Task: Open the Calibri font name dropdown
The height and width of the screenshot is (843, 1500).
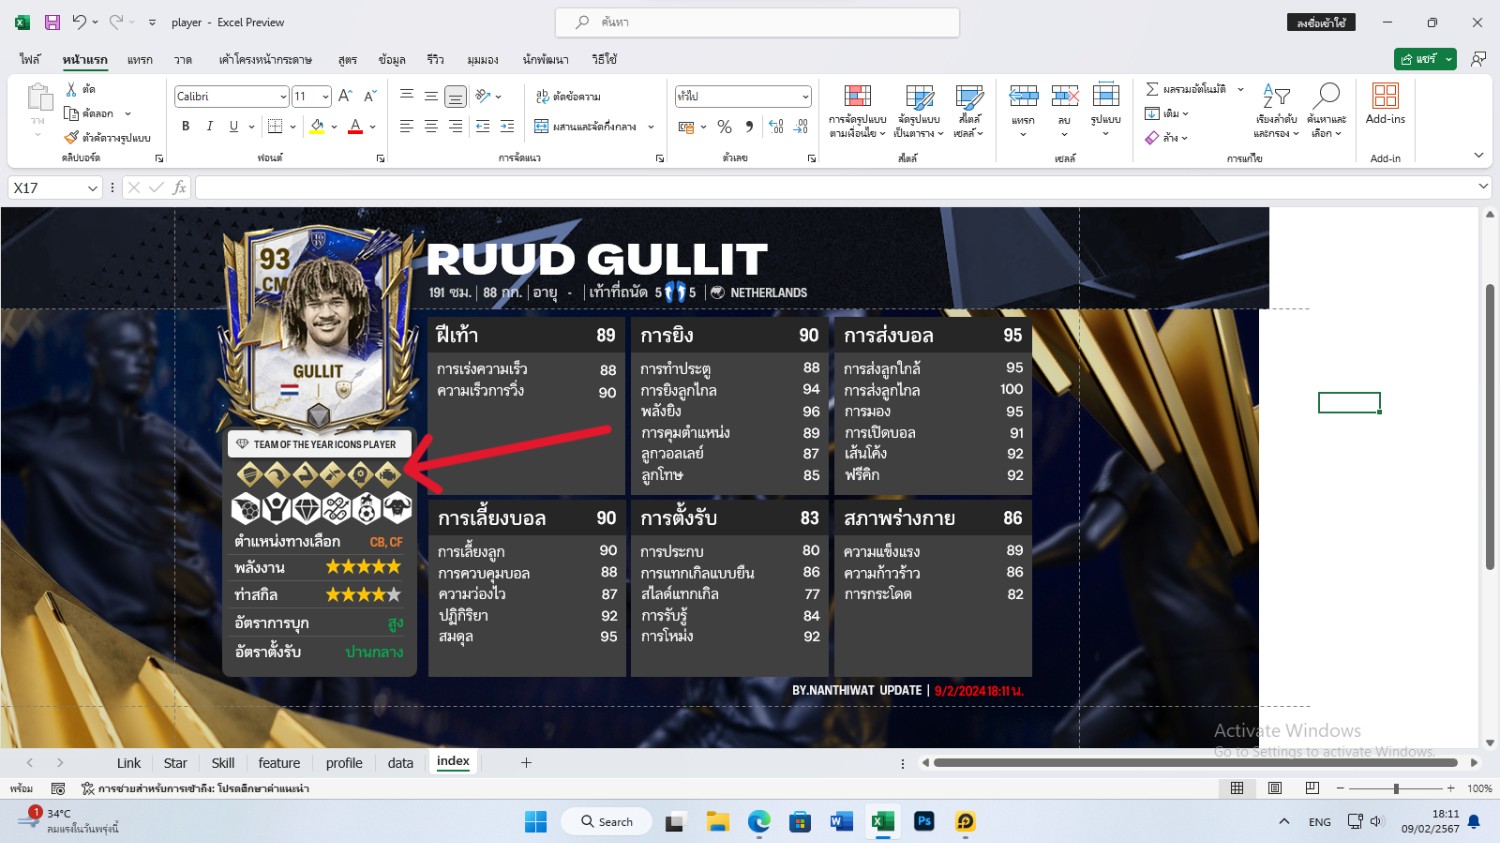Action: pyautogui.click(x=283, y=96)
